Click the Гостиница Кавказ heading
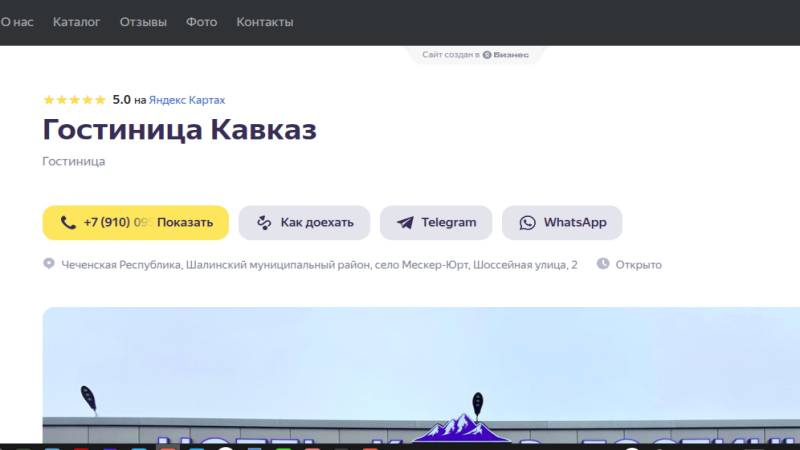This screenshot has height=450, width=800. pos(179,131)
